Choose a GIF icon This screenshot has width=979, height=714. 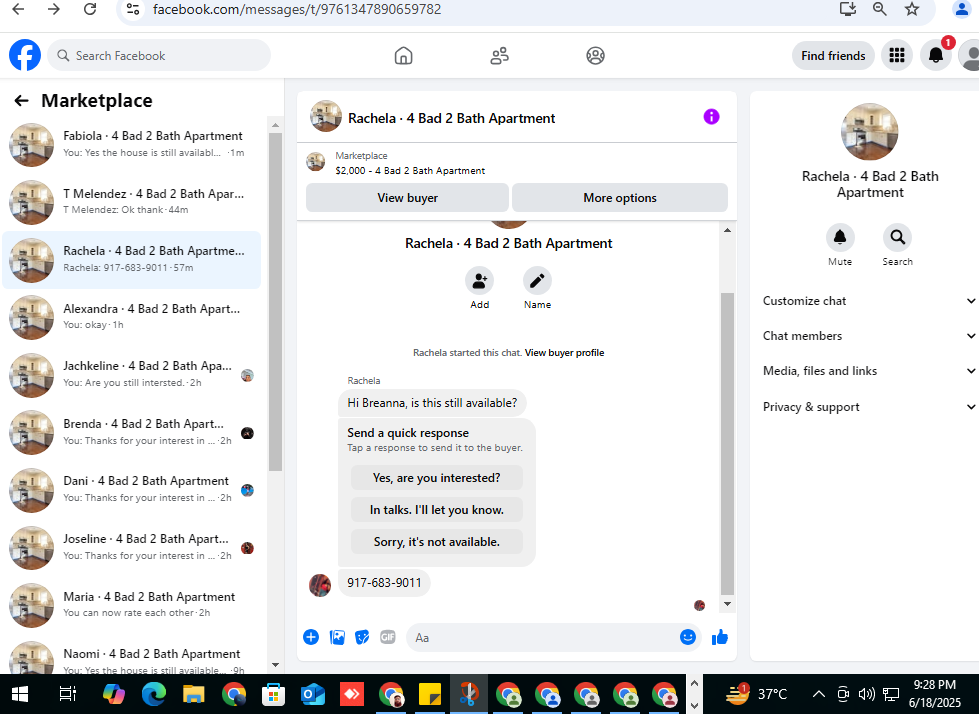point(388,637)
